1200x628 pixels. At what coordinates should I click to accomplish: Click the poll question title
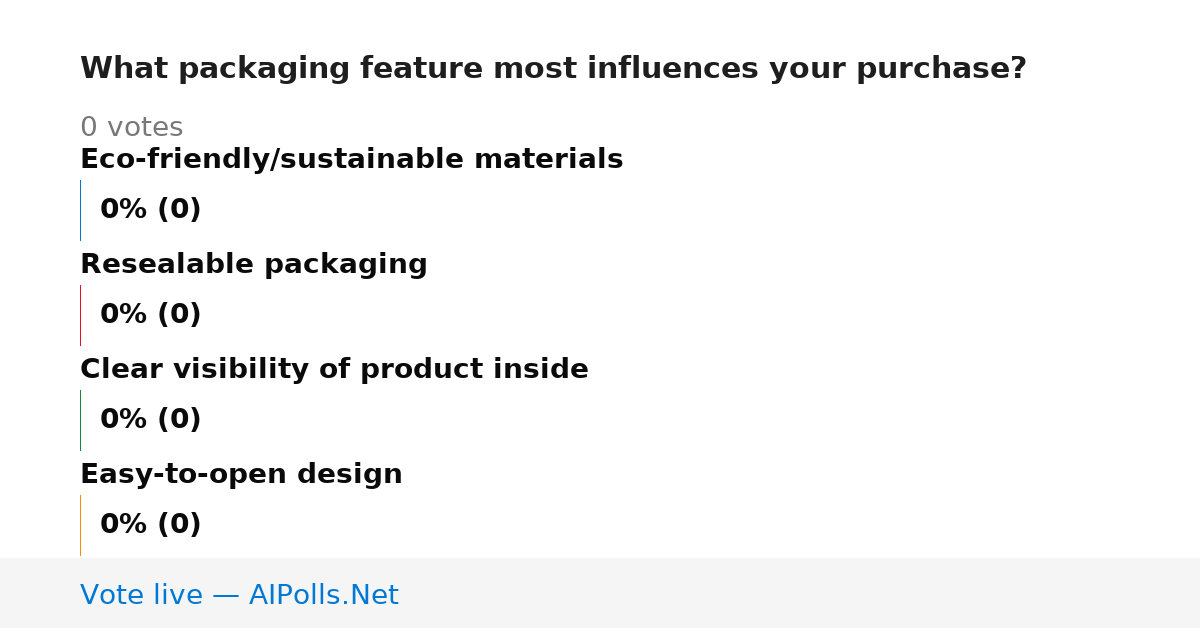click(553, 69)
